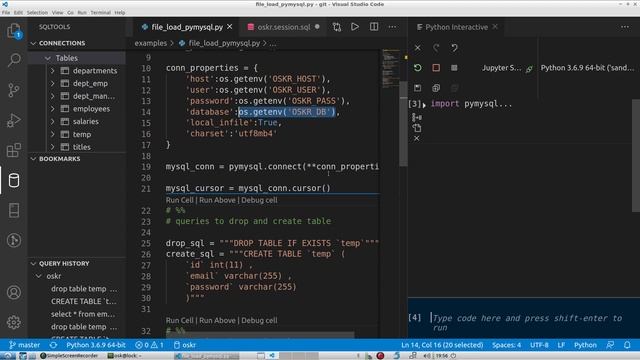Change language mode from Python

pos(585,345)
